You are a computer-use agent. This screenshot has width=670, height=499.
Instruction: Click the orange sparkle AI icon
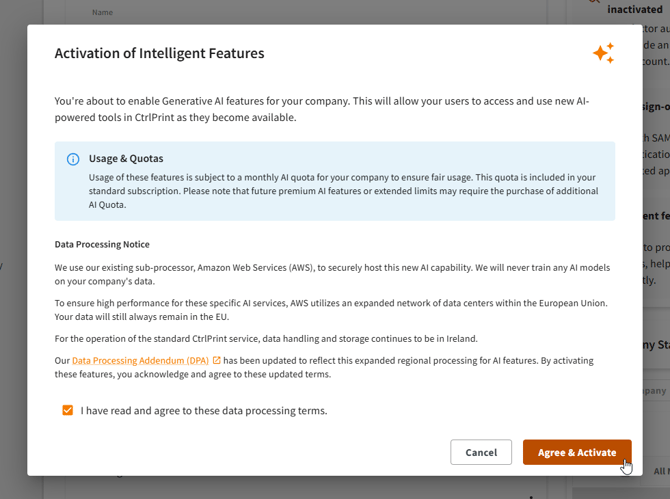pyautogui.click(x=603, y=53)
